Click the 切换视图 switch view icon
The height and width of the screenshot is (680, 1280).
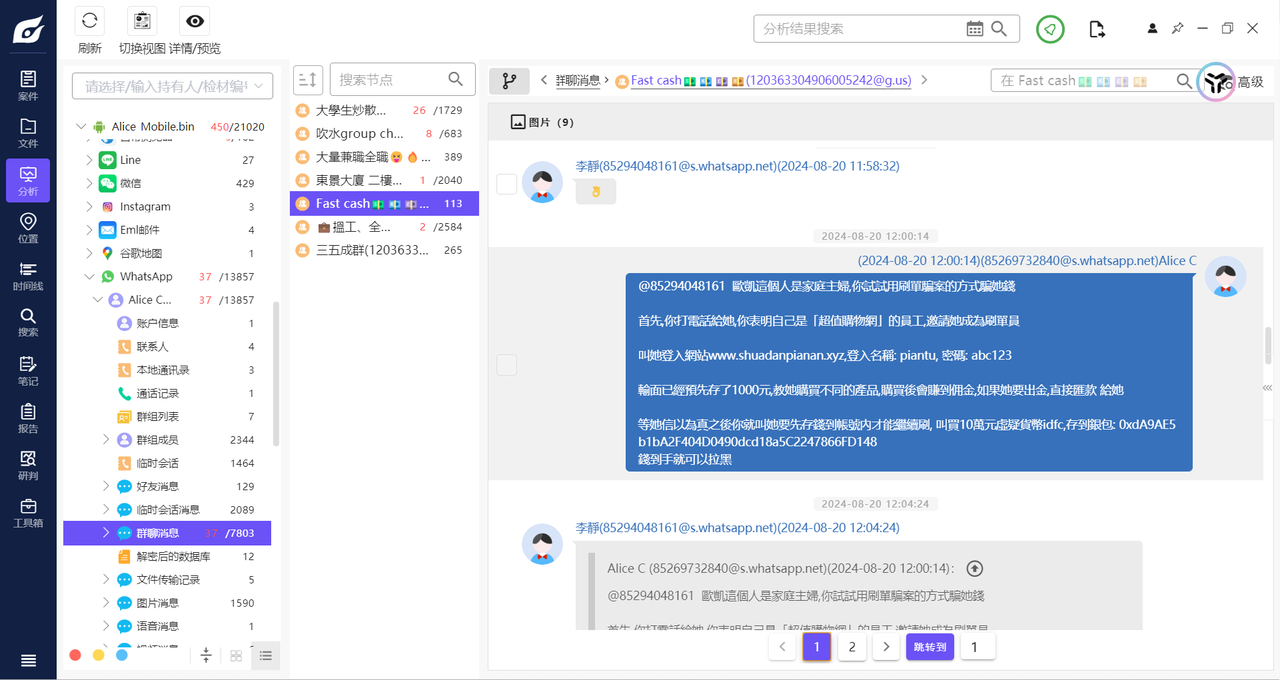tap(143, 21)
